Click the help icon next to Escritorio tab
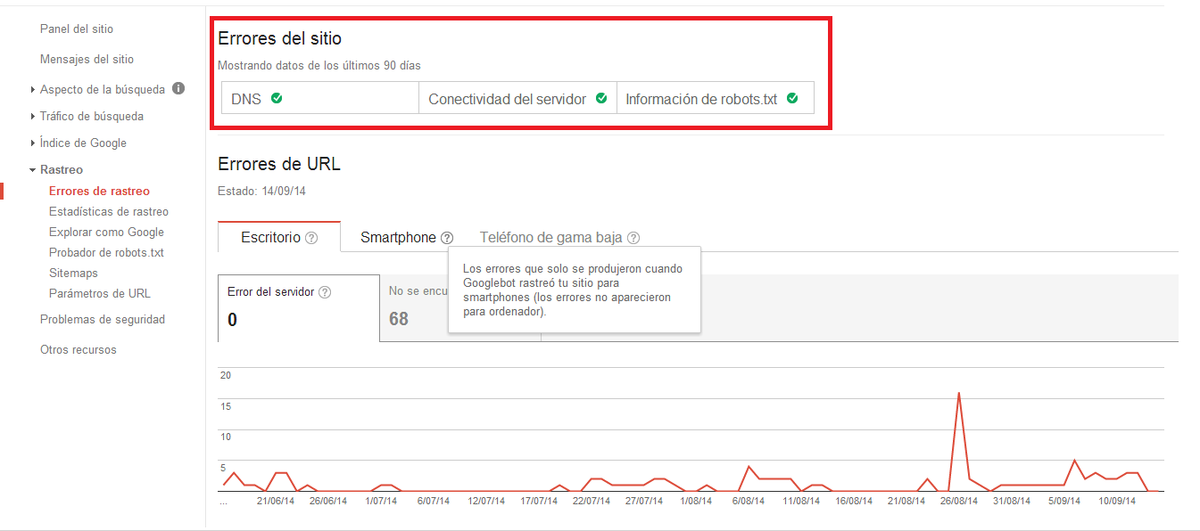Screen dimensions: 1200x531 pyautogui.click(x=312, y=238)
